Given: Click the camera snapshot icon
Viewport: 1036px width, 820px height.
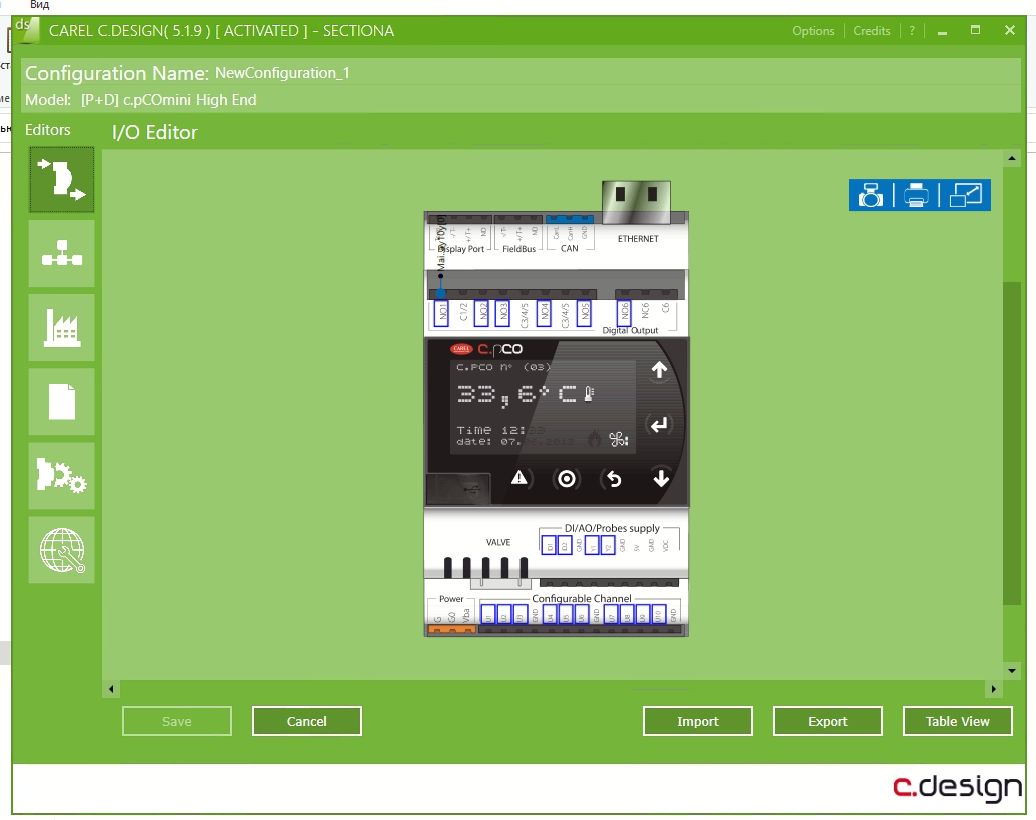Looking at the screenshot, I should [x=870, y=196].
